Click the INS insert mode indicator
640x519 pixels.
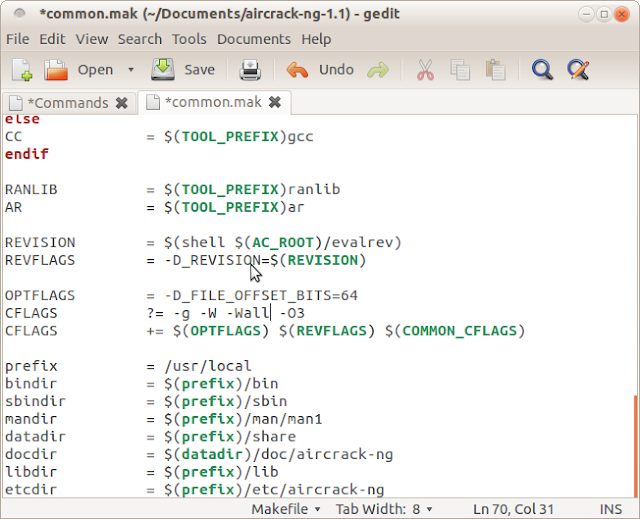point(611,509)
